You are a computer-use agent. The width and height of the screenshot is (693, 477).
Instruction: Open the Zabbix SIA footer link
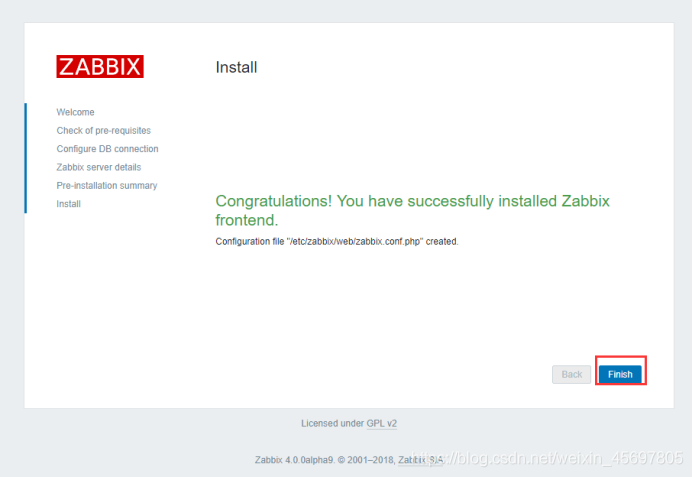(420, 460)
